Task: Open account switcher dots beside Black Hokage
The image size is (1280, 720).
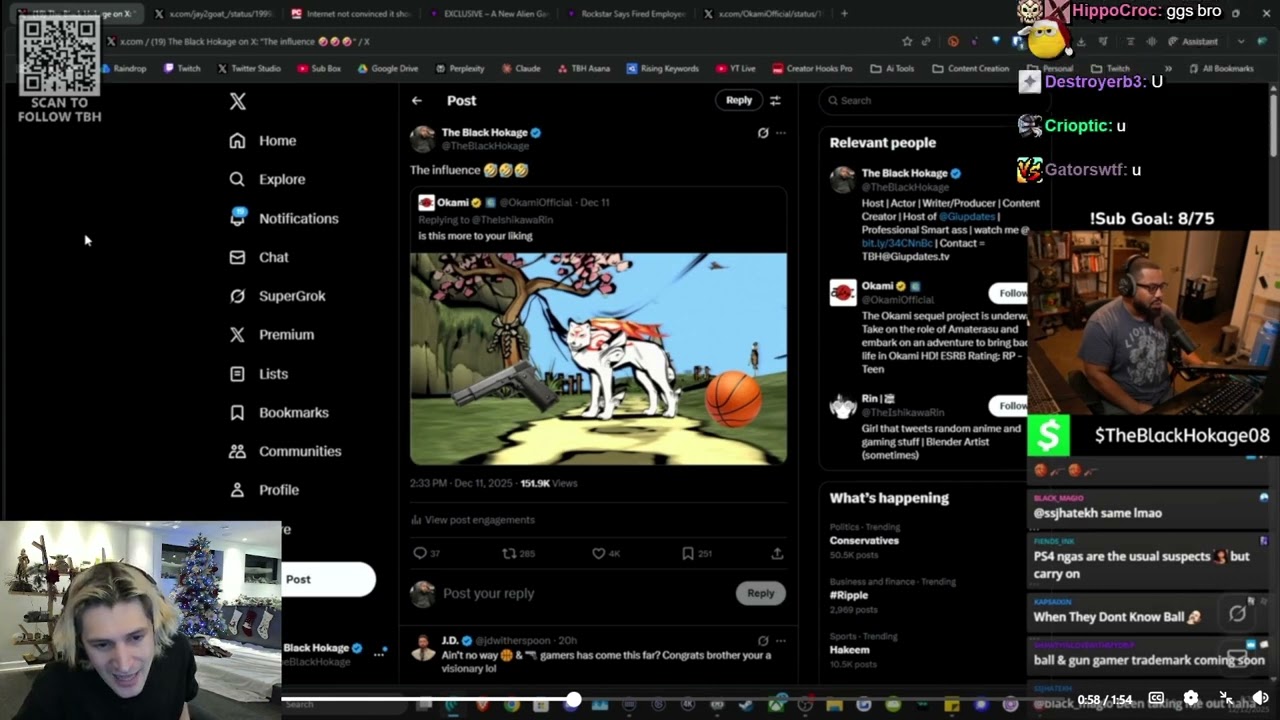Action: pos(379,653)
